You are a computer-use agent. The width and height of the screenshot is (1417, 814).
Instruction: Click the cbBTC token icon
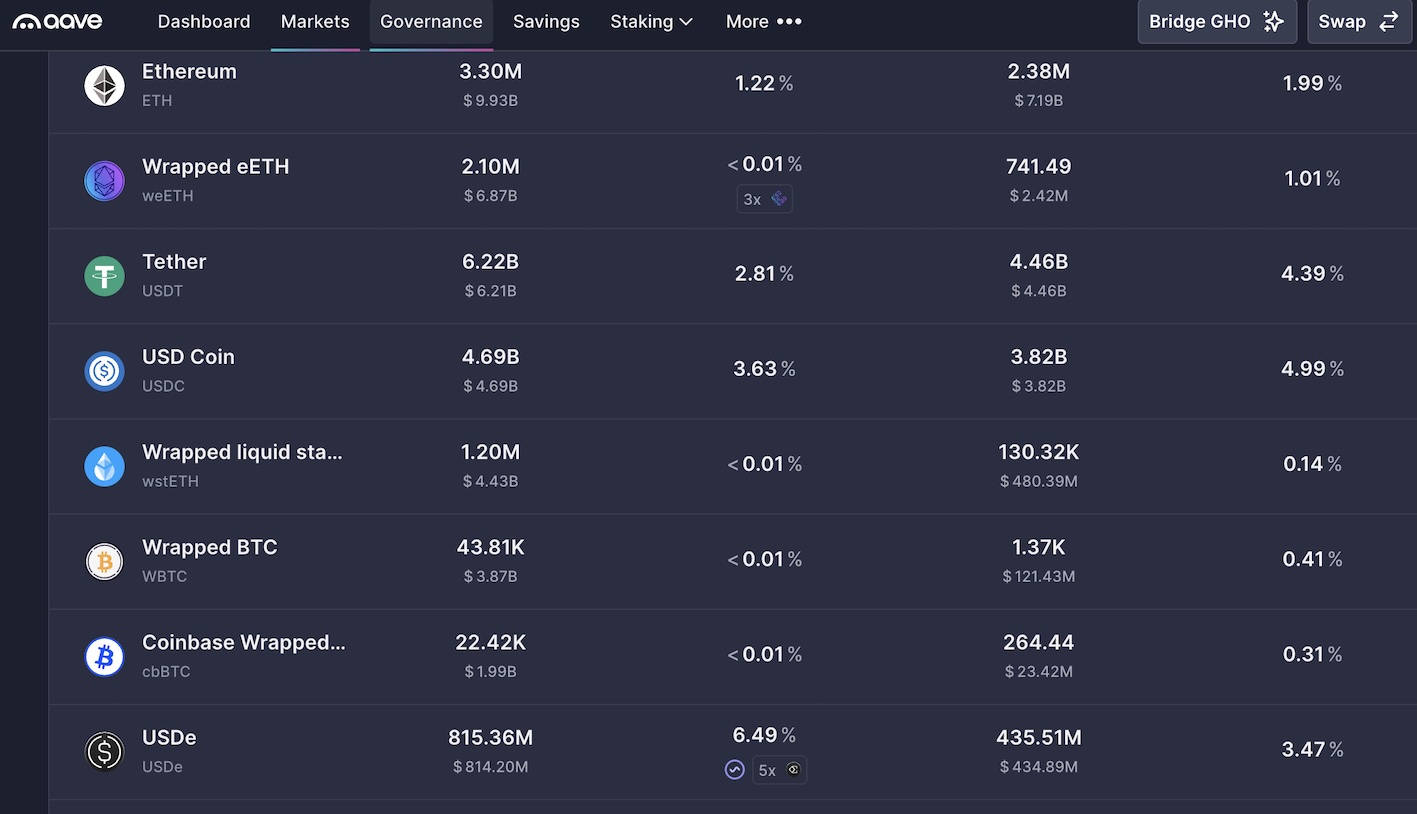[104, 656]
